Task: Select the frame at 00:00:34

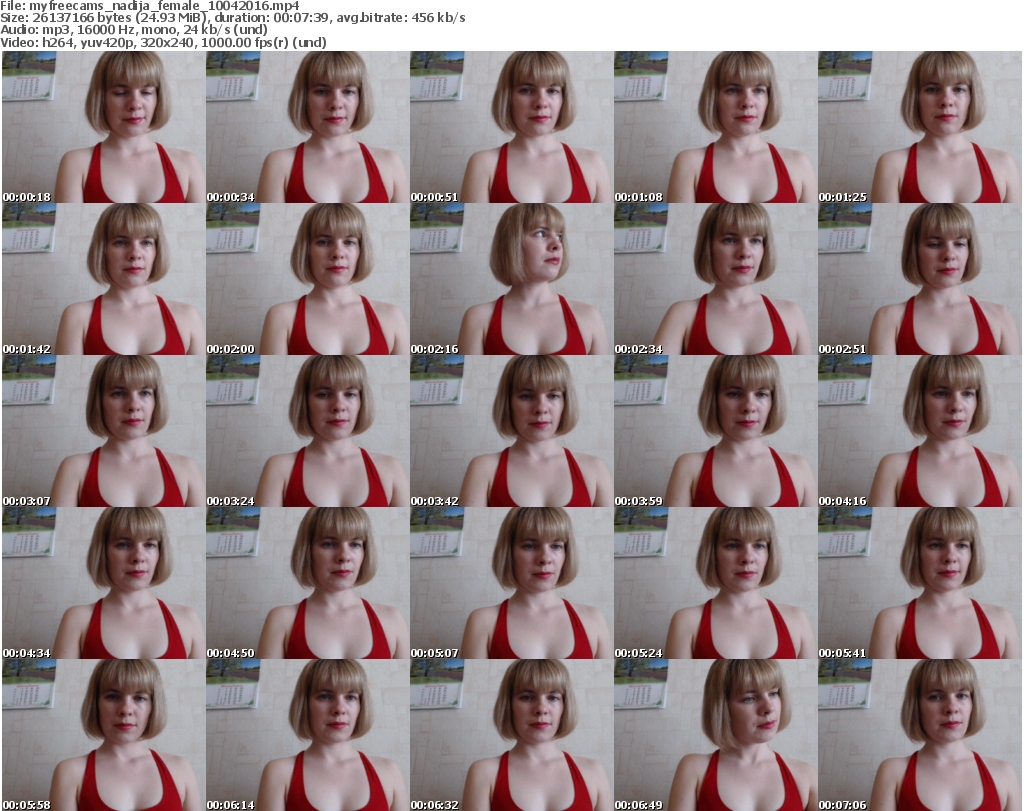Action: click(x=307, y=127)
